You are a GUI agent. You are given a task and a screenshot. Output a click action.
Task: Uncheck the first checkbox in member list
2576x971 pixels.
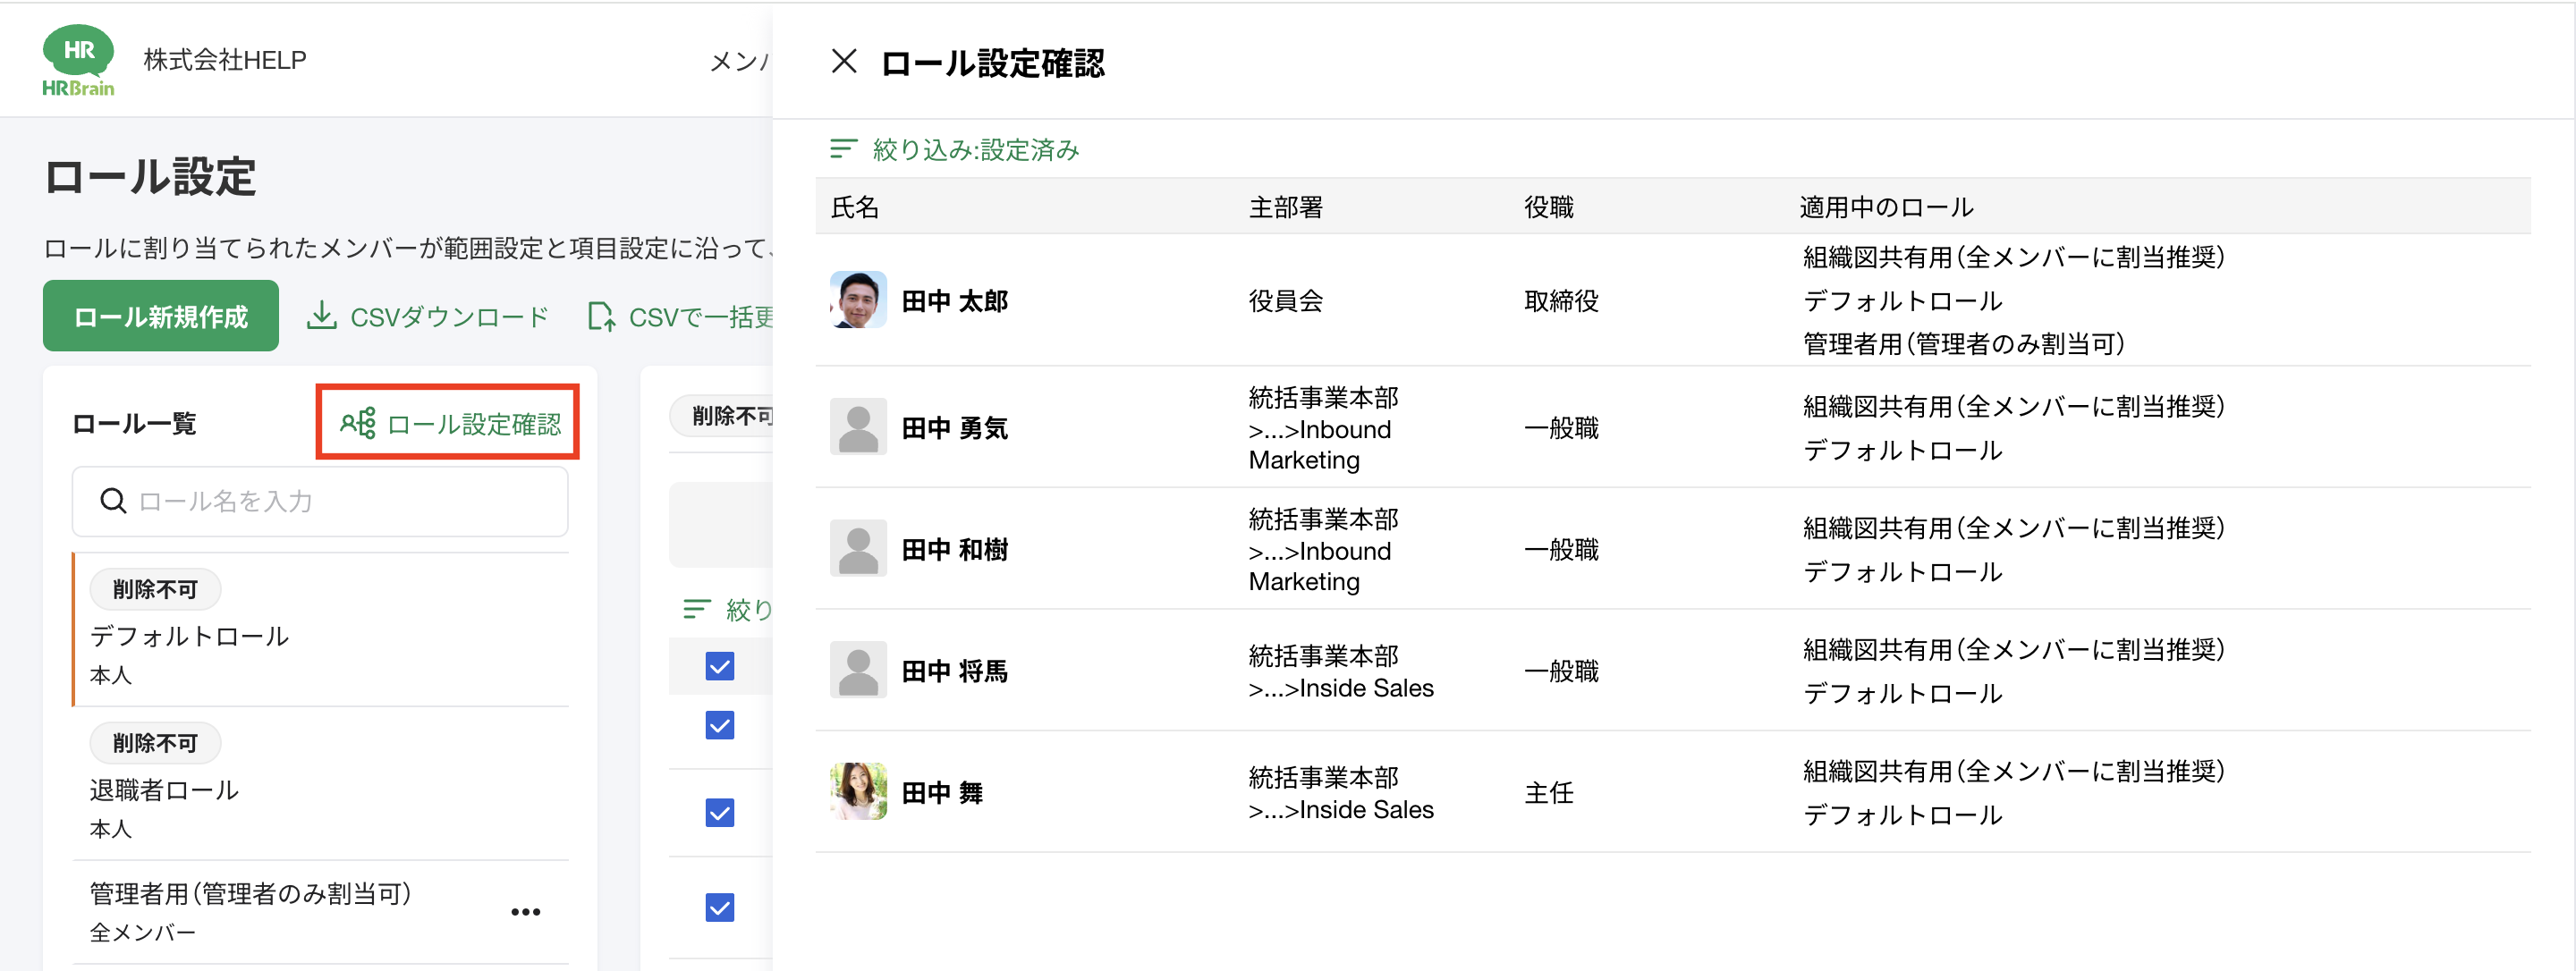[x=719, y=666]
